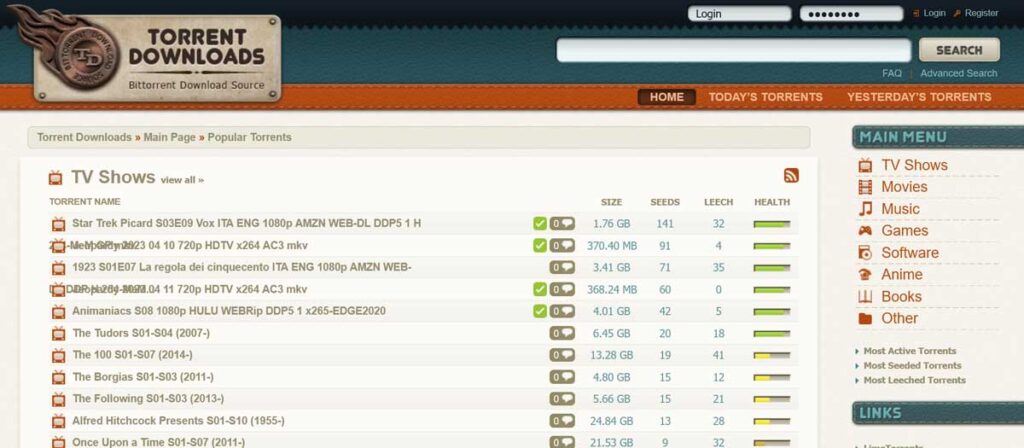Focus the password field

(852, 14)
